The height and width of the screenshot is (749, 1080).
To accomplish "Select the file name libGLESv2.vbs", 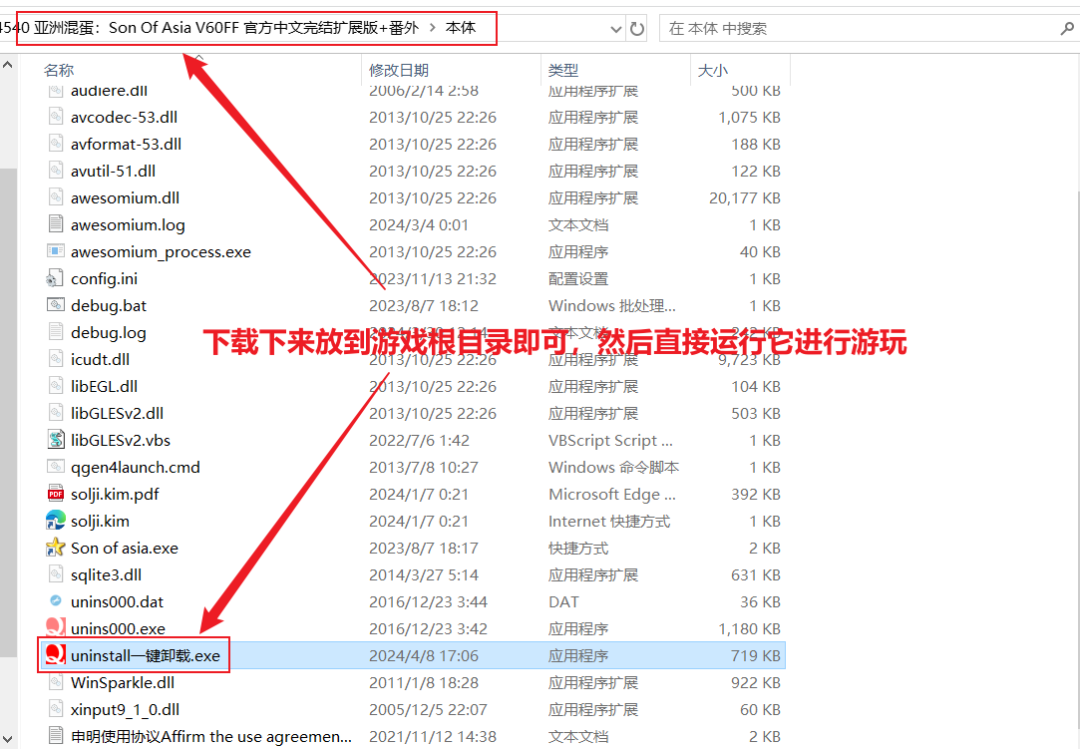I will [x=121, y=440].
